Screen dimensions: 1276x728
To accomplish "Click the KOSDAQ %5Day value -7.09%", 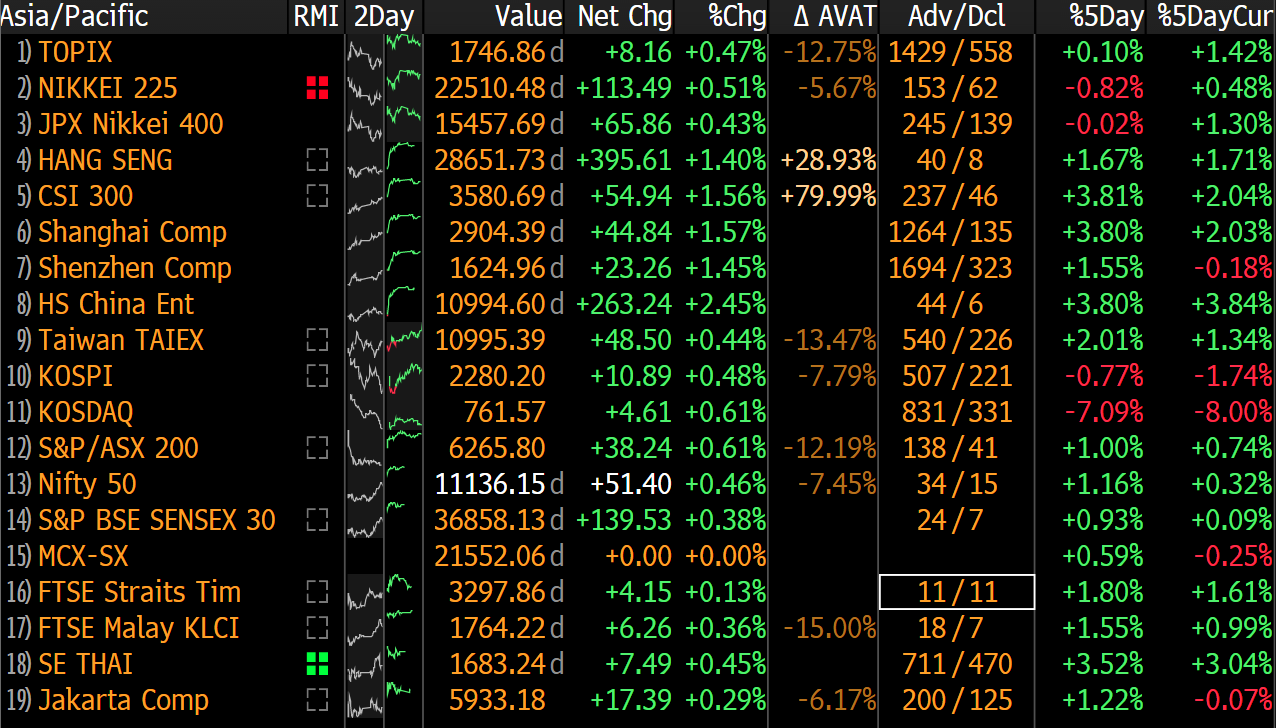I will pos(1103,412).
